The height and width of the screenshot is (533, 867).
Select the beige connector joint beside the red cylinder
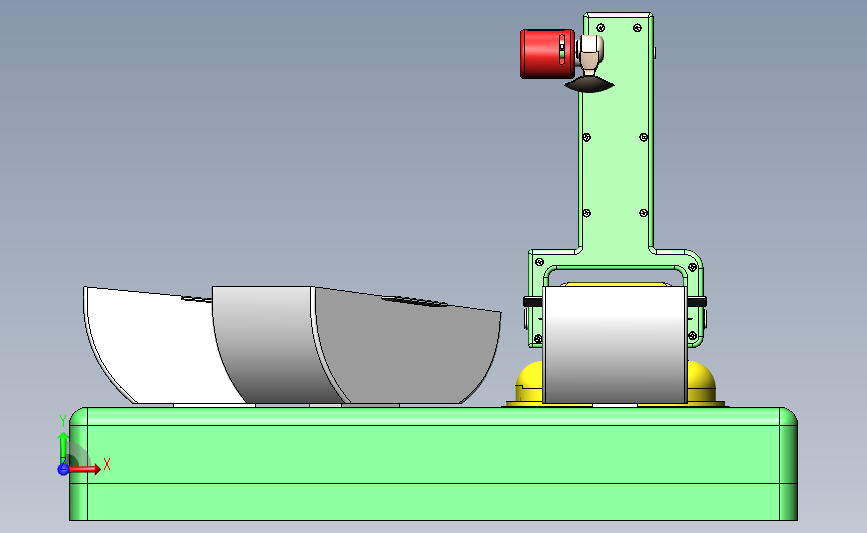click(589, 54)
